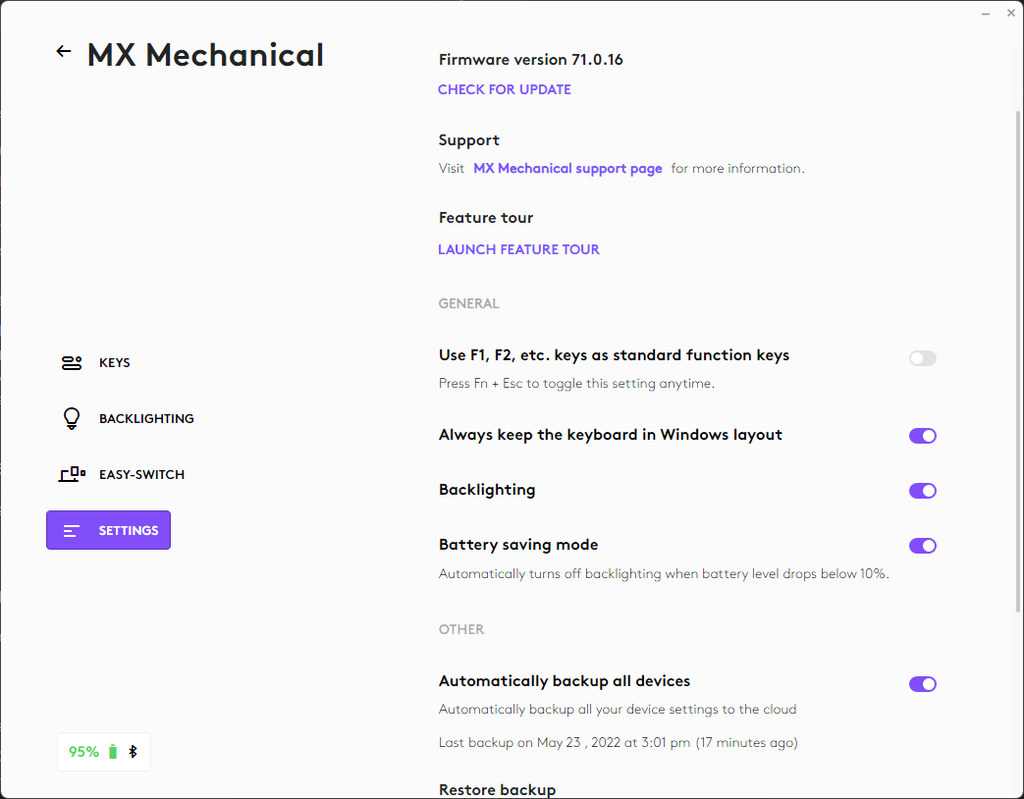The width and height of the screenshot is (1024, 799).
Task: Click the Firmware version 71.0.16 text
Action: point(530,60)
